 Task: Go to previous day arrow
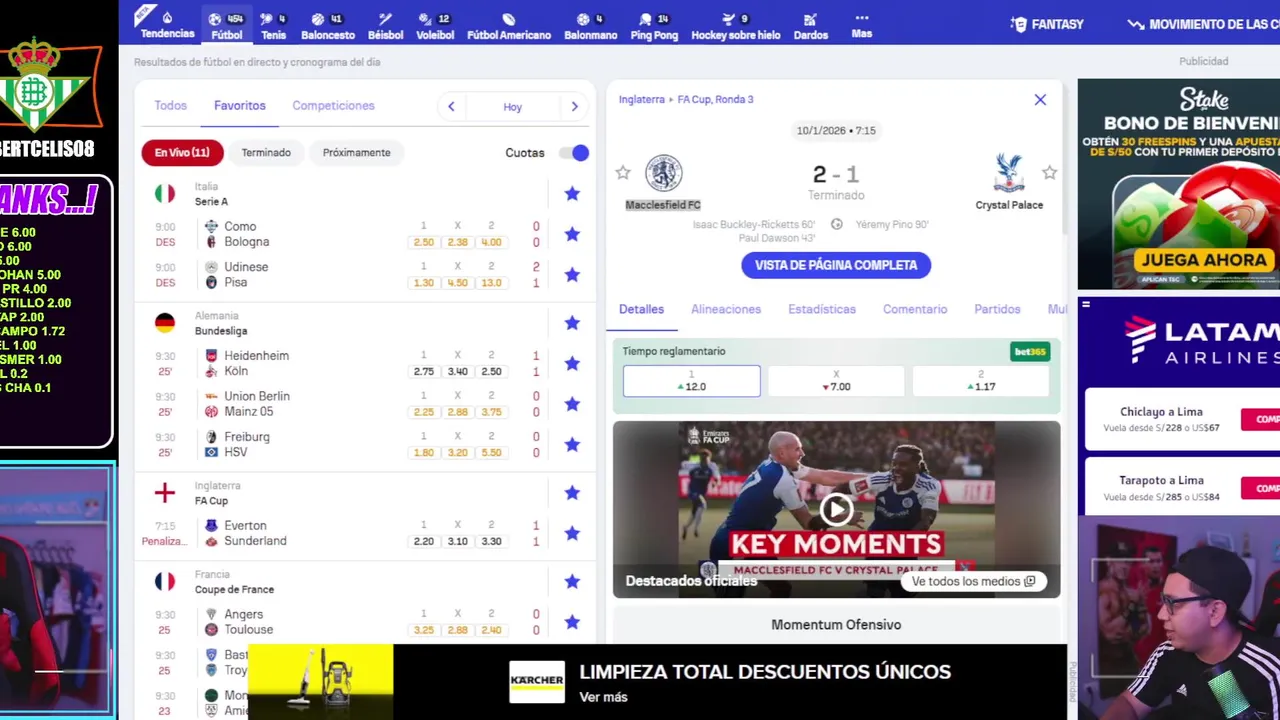point(451,107)
